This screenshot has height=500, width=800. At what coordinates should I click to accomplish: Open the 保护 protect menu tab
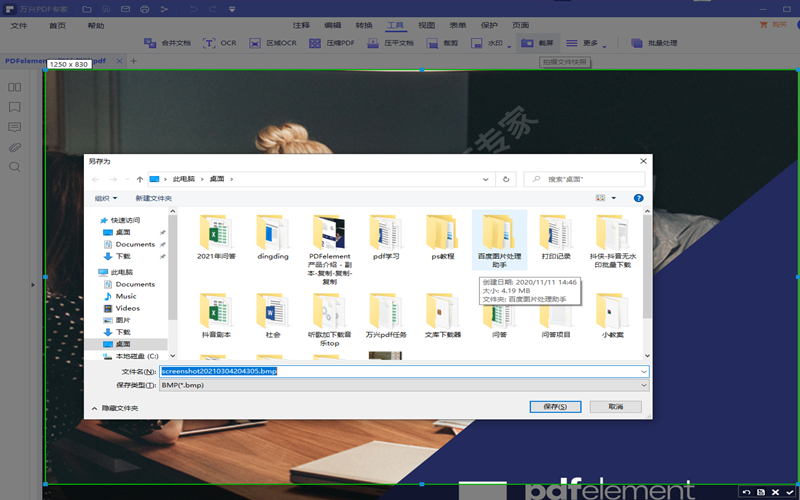coord(489,25)
